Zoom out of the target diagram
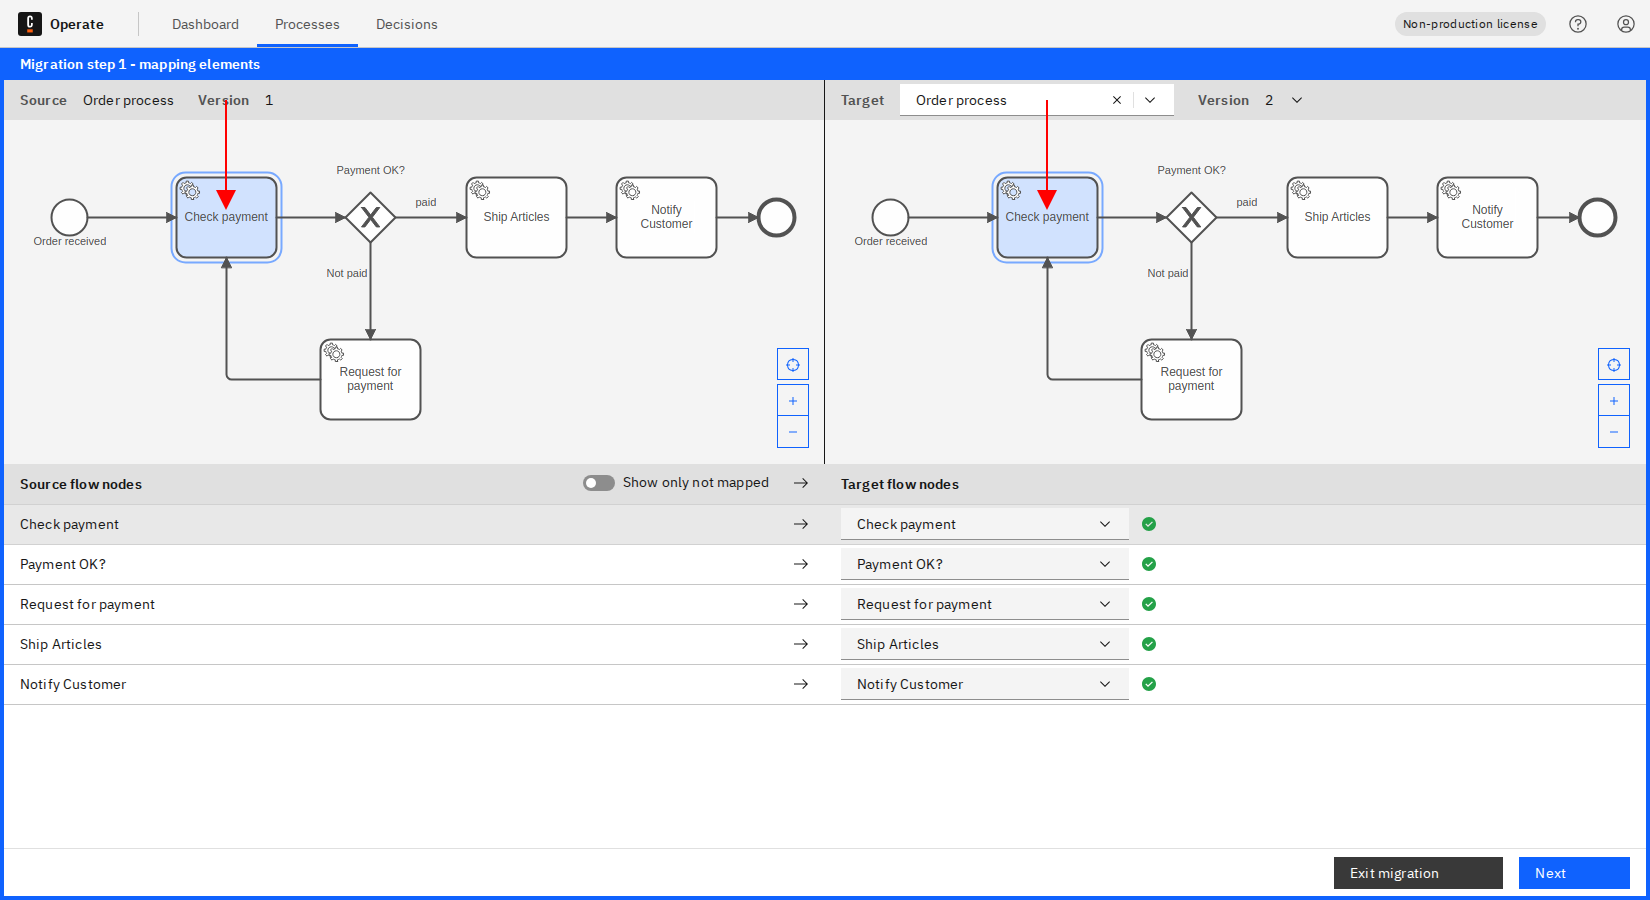Screen dimensions: 1650x900 tap(1614, 431)
